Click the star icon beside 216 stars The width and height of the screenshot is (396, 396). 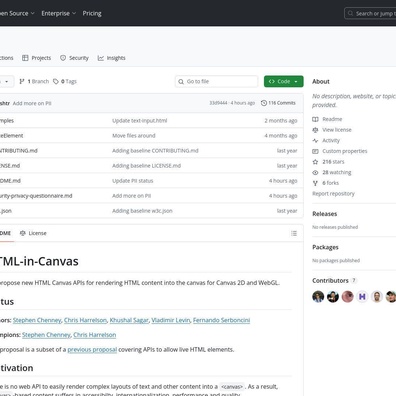coord(315,162)
